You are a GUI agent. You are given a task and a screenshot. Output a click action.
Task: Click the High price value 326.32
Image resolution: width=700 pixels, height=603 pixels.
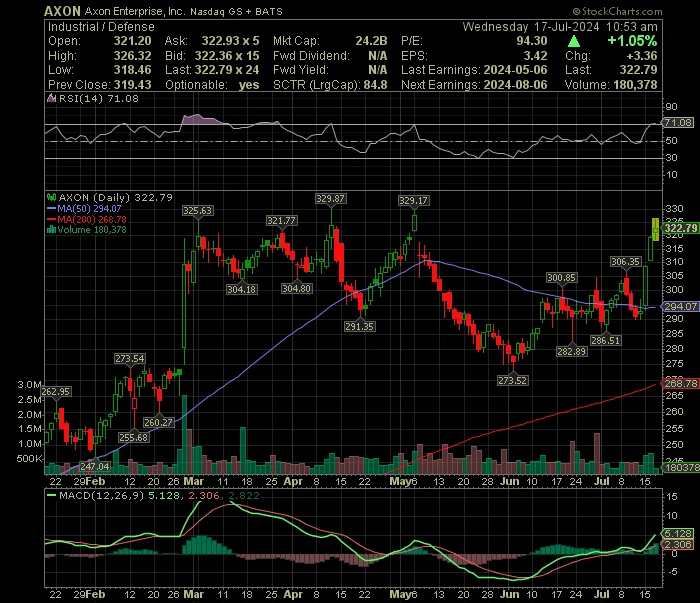click(132, 56)
